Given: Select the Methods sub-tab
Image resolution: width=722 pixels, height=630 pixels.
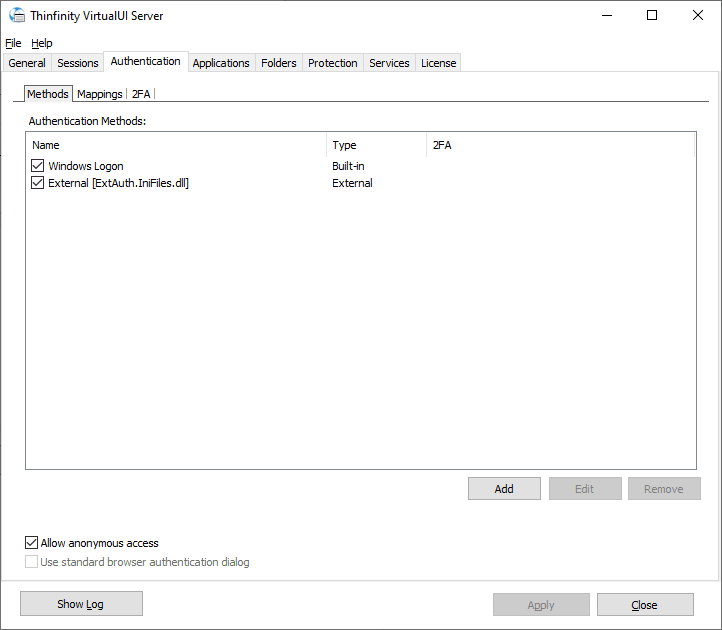Looking at the screenshot, I should (48, 94).
